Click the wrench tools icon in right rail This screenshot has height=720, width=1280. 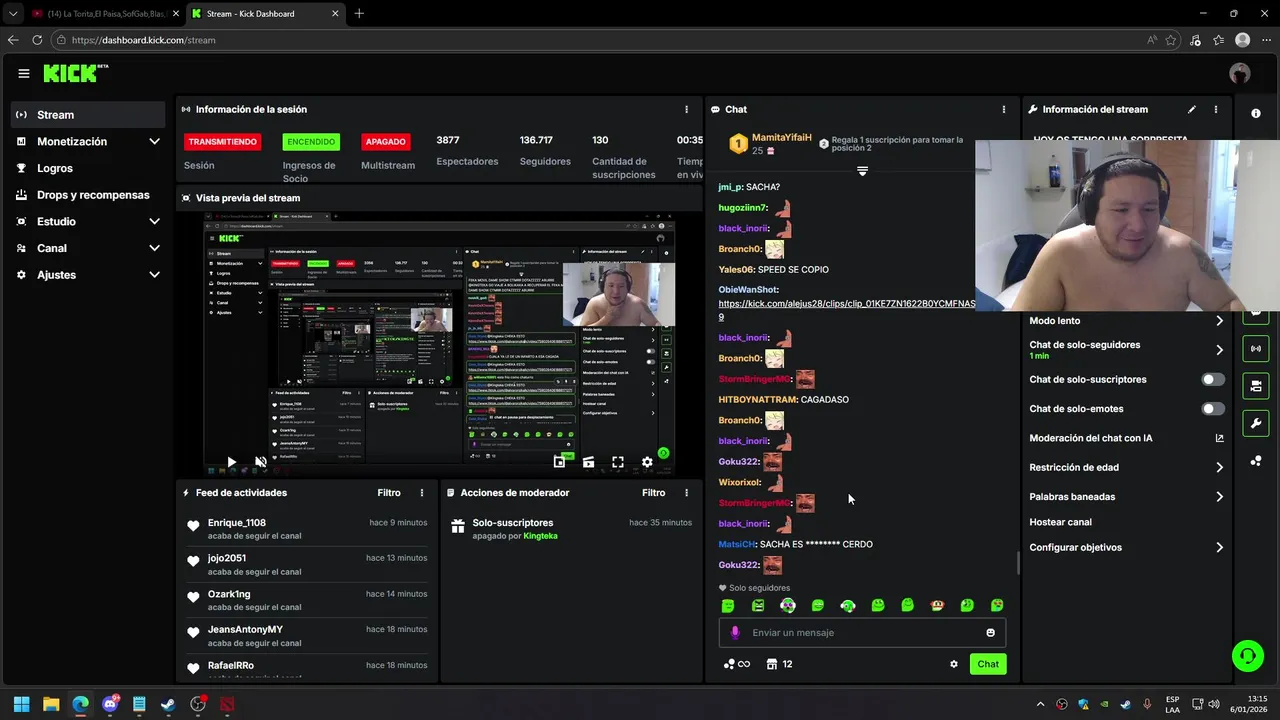click(1256, 423)
